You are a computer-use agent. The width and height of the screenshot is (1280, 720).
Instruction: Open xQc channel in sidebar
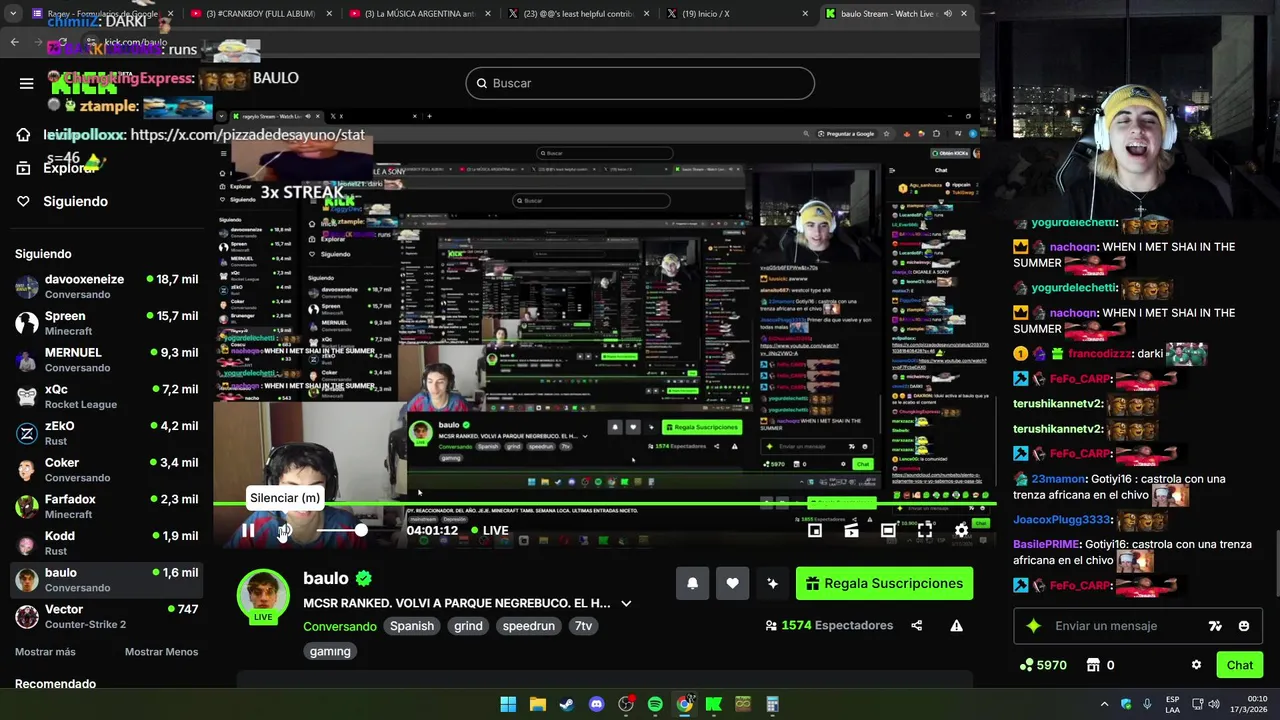pyautogui.click(x=106, y=396)
